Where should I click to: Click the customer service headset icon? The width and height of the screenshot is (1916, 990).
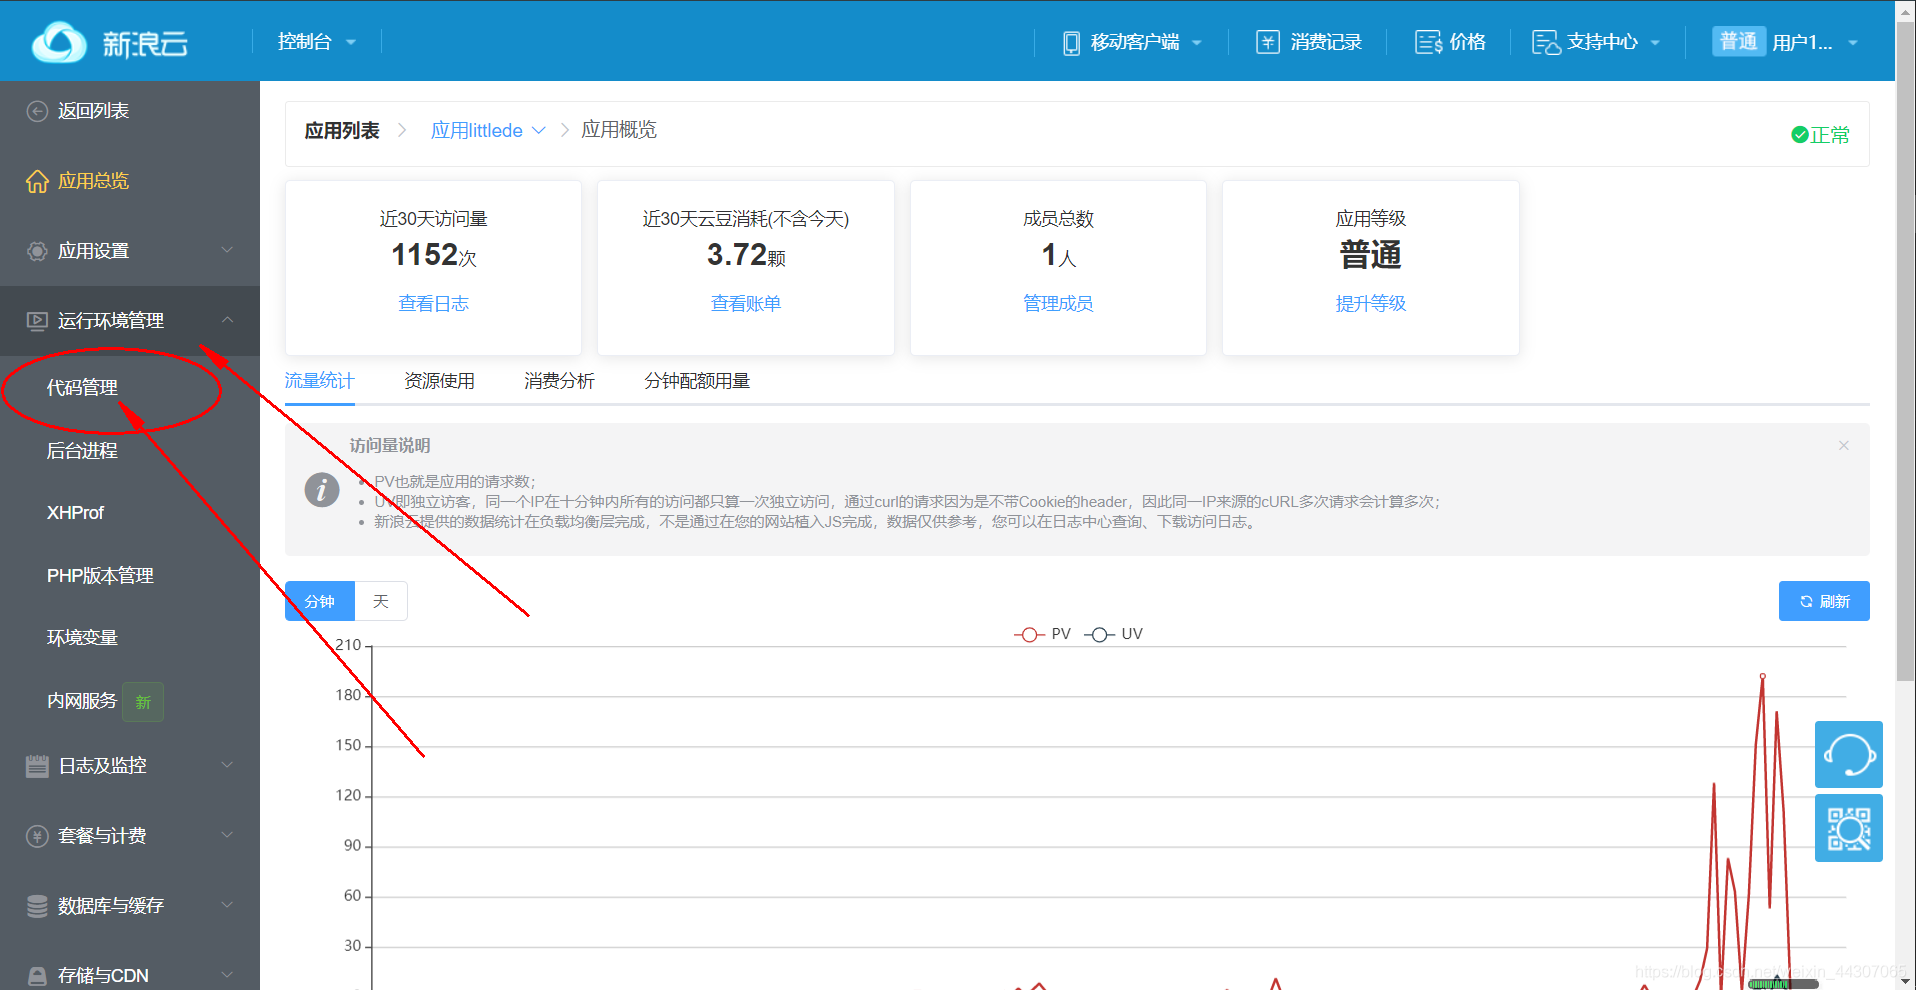coord(1848,754)
